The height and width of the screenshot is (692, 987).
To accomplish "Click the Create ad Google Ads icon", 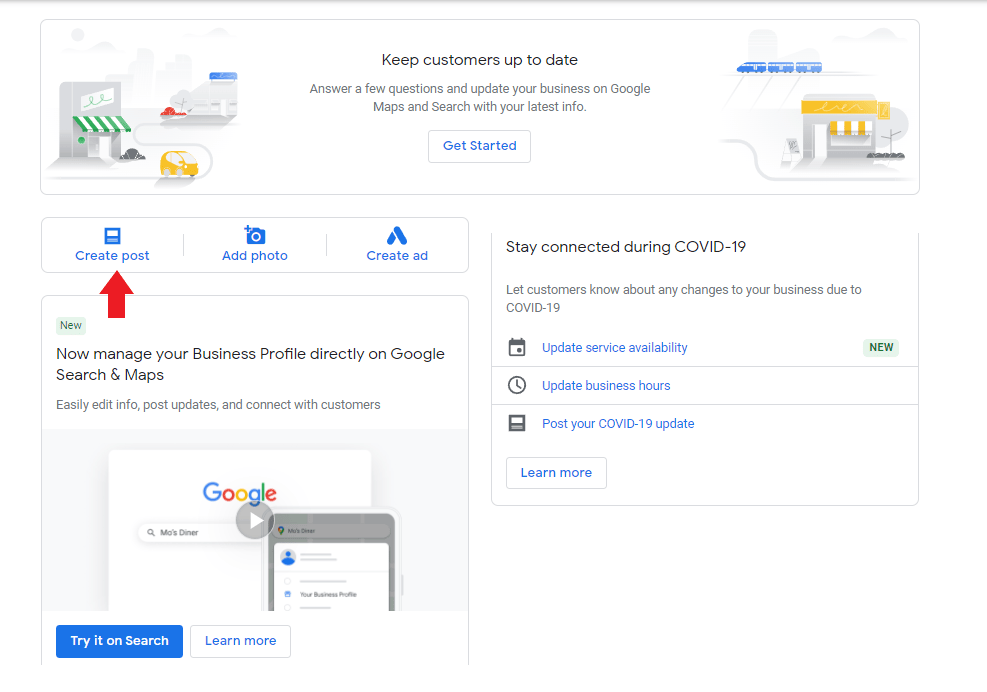I will click(397, 236).
